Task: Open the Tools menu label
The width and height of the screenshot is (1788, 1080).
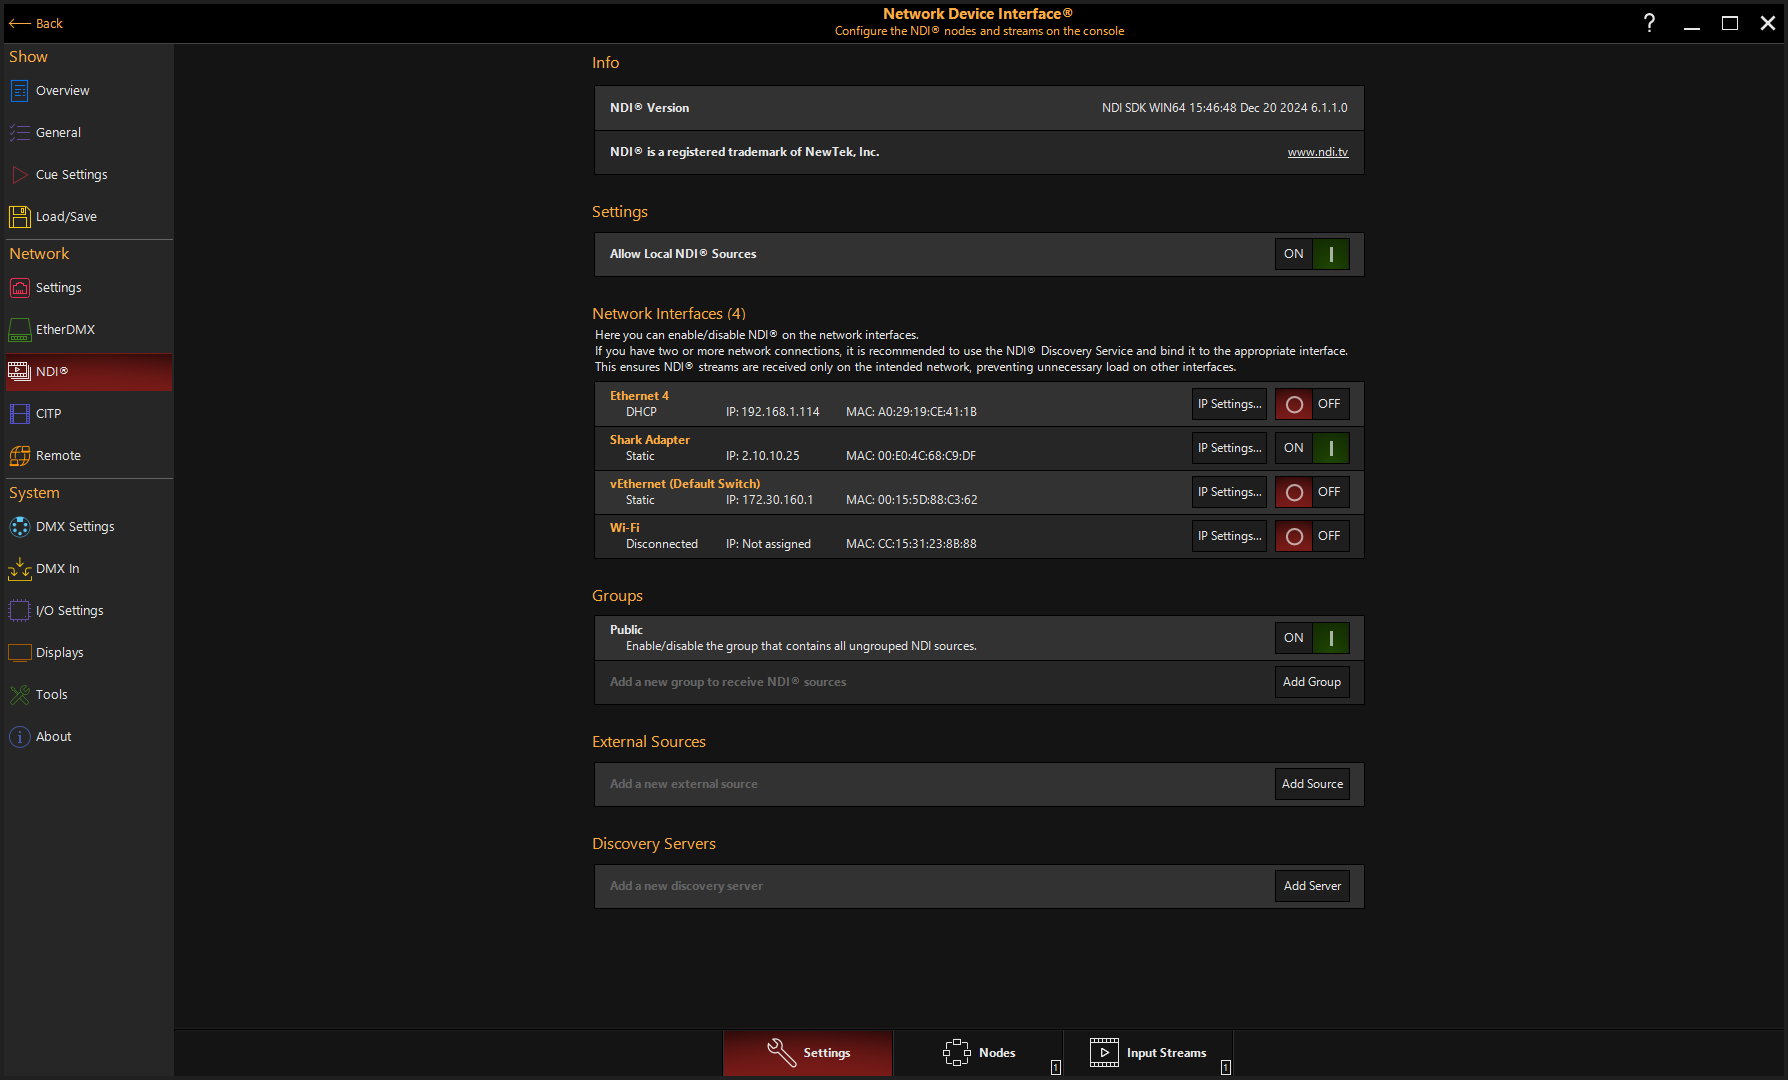Action: (x=51, y=695)
